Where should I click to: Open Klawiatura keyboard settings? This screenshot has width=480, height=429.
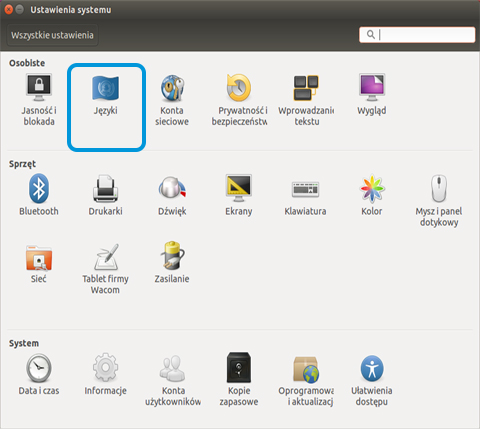(305, 198)
